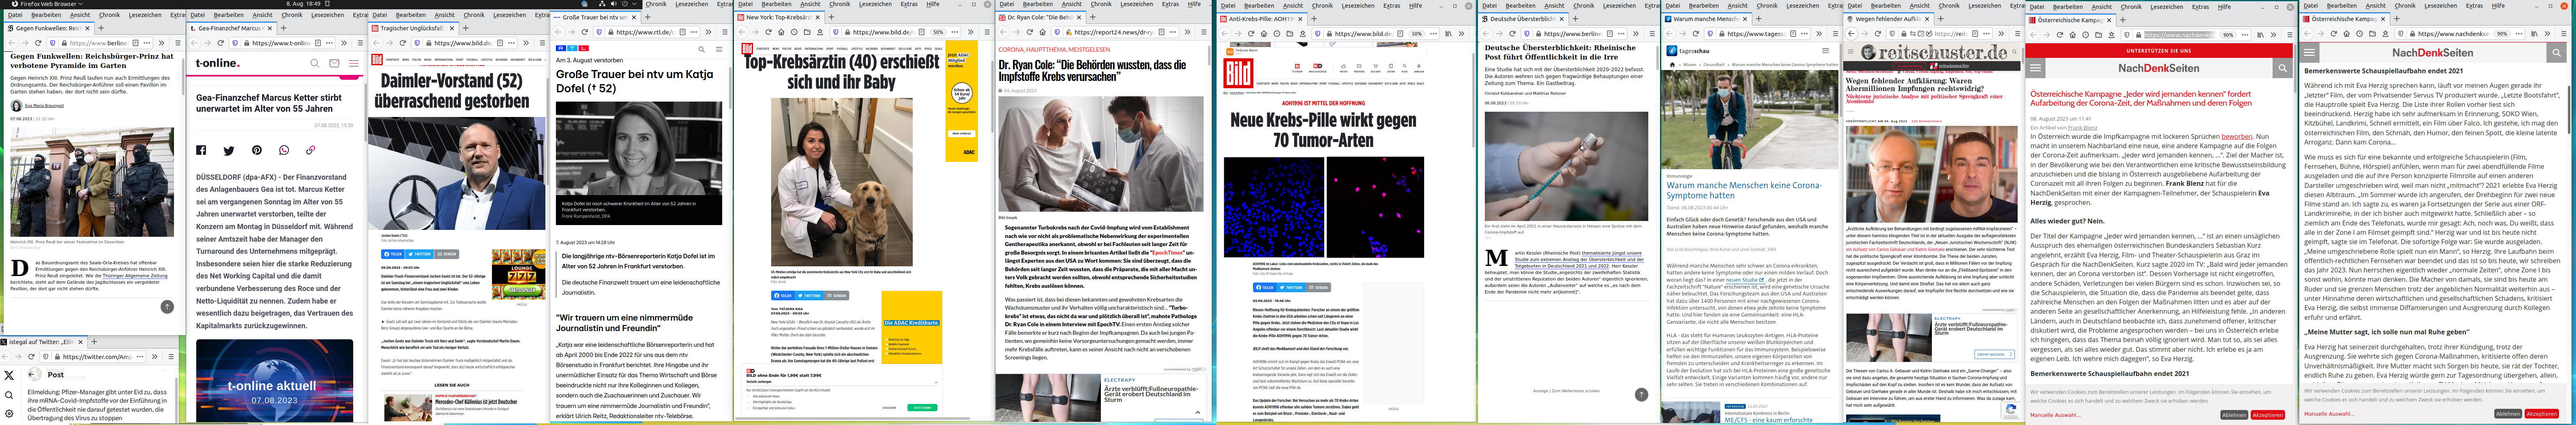The width and height of the screenshot is (2576, 425).
Task: Select the 'Tragischer Unglücksfall' tab
Action: (x=414, y=28)
